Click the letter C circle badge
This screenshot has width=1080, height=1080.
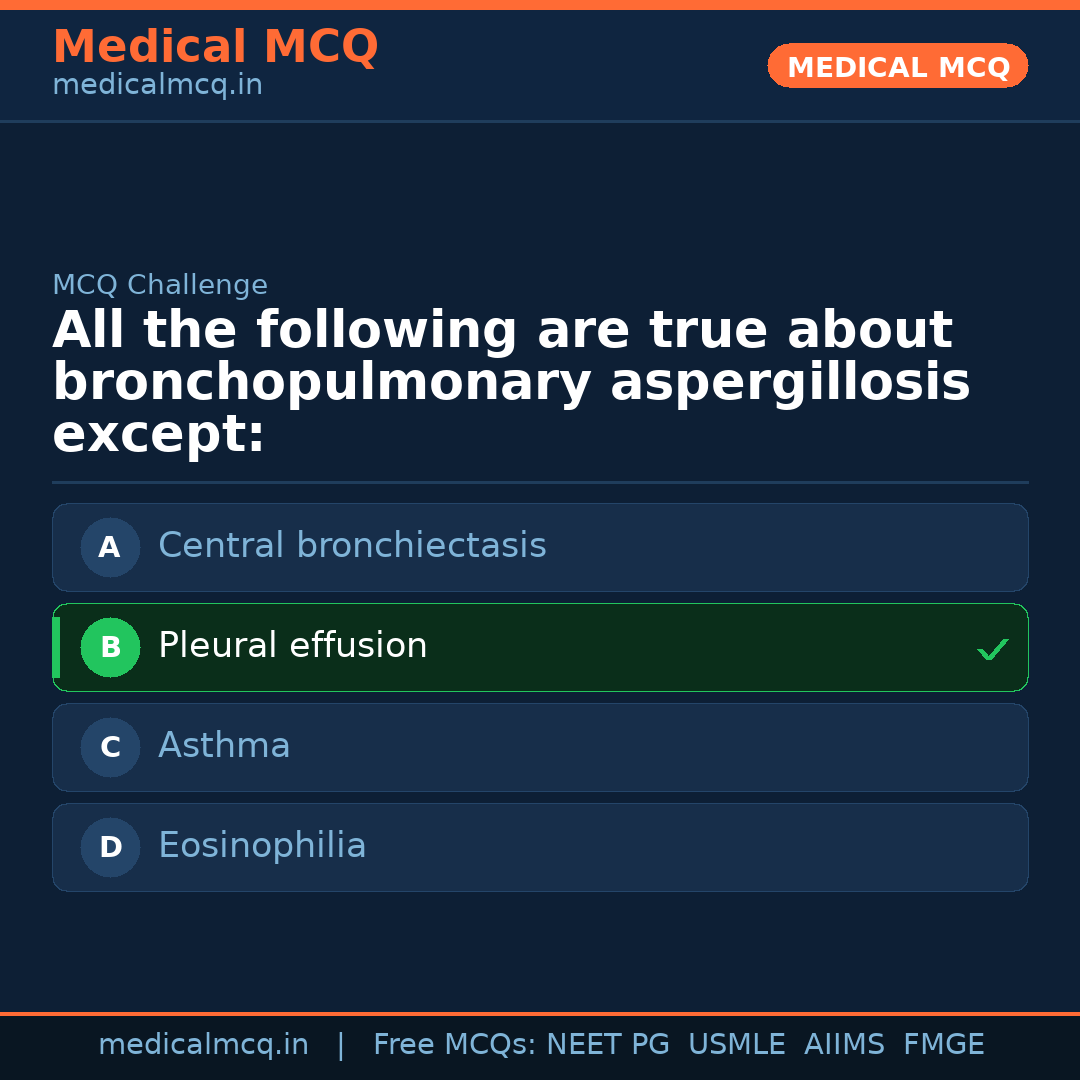[110, 747]
